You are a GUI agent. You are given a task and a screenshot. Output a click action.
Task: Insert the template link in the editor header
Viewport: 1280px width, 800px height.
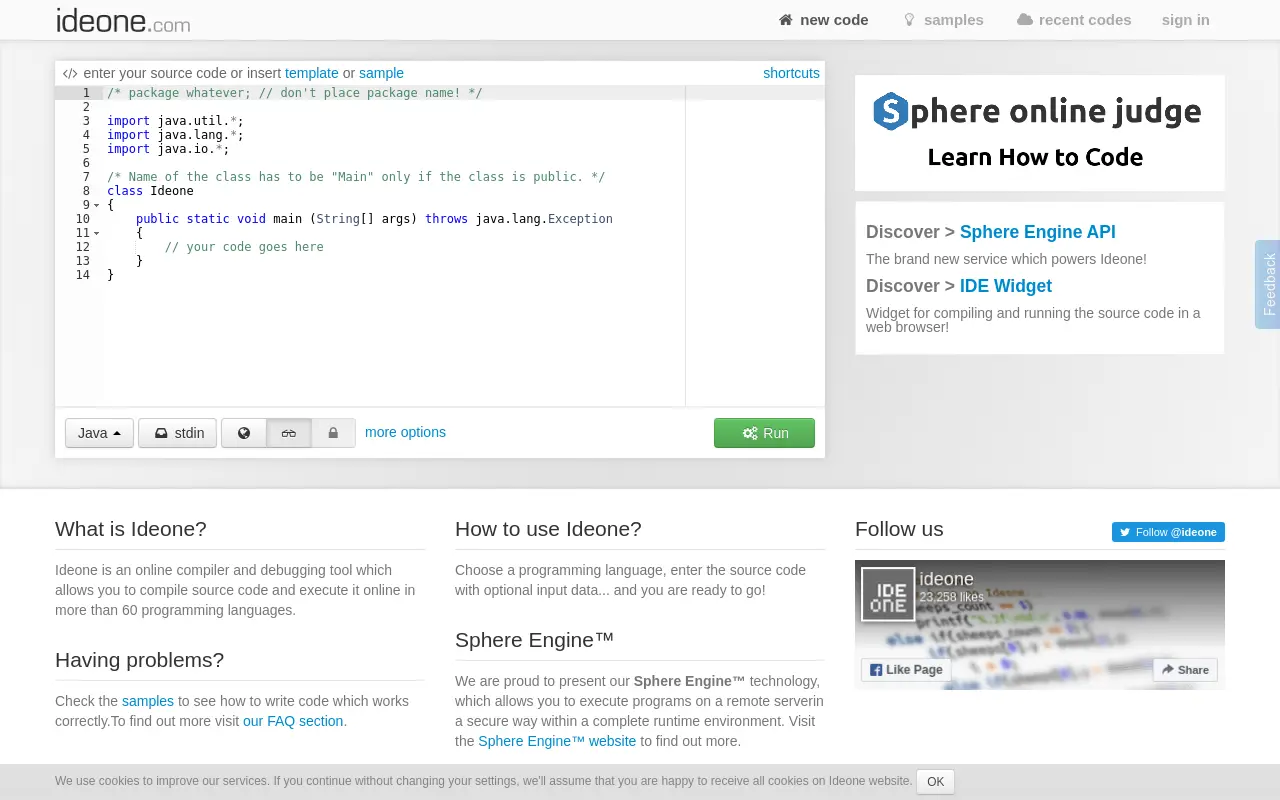(x=312, y=73)
